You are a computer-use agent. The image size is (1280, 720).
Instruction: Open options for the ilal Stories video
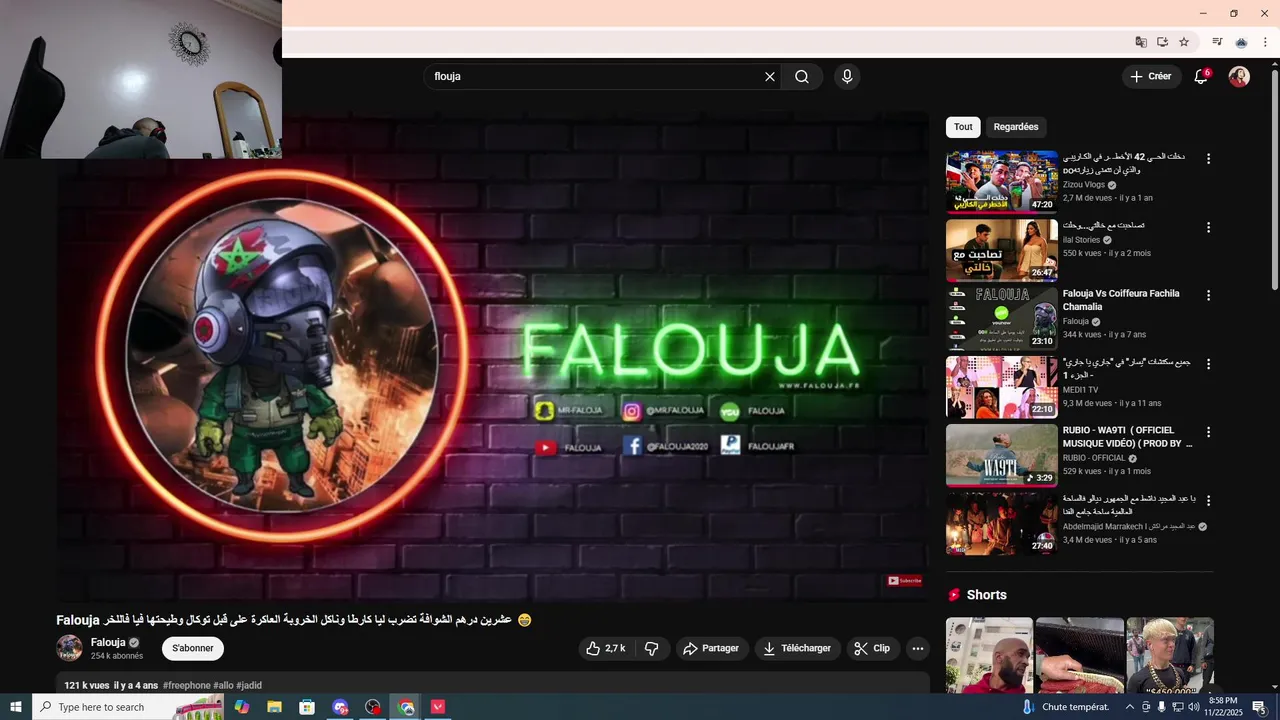point(1208,227)
